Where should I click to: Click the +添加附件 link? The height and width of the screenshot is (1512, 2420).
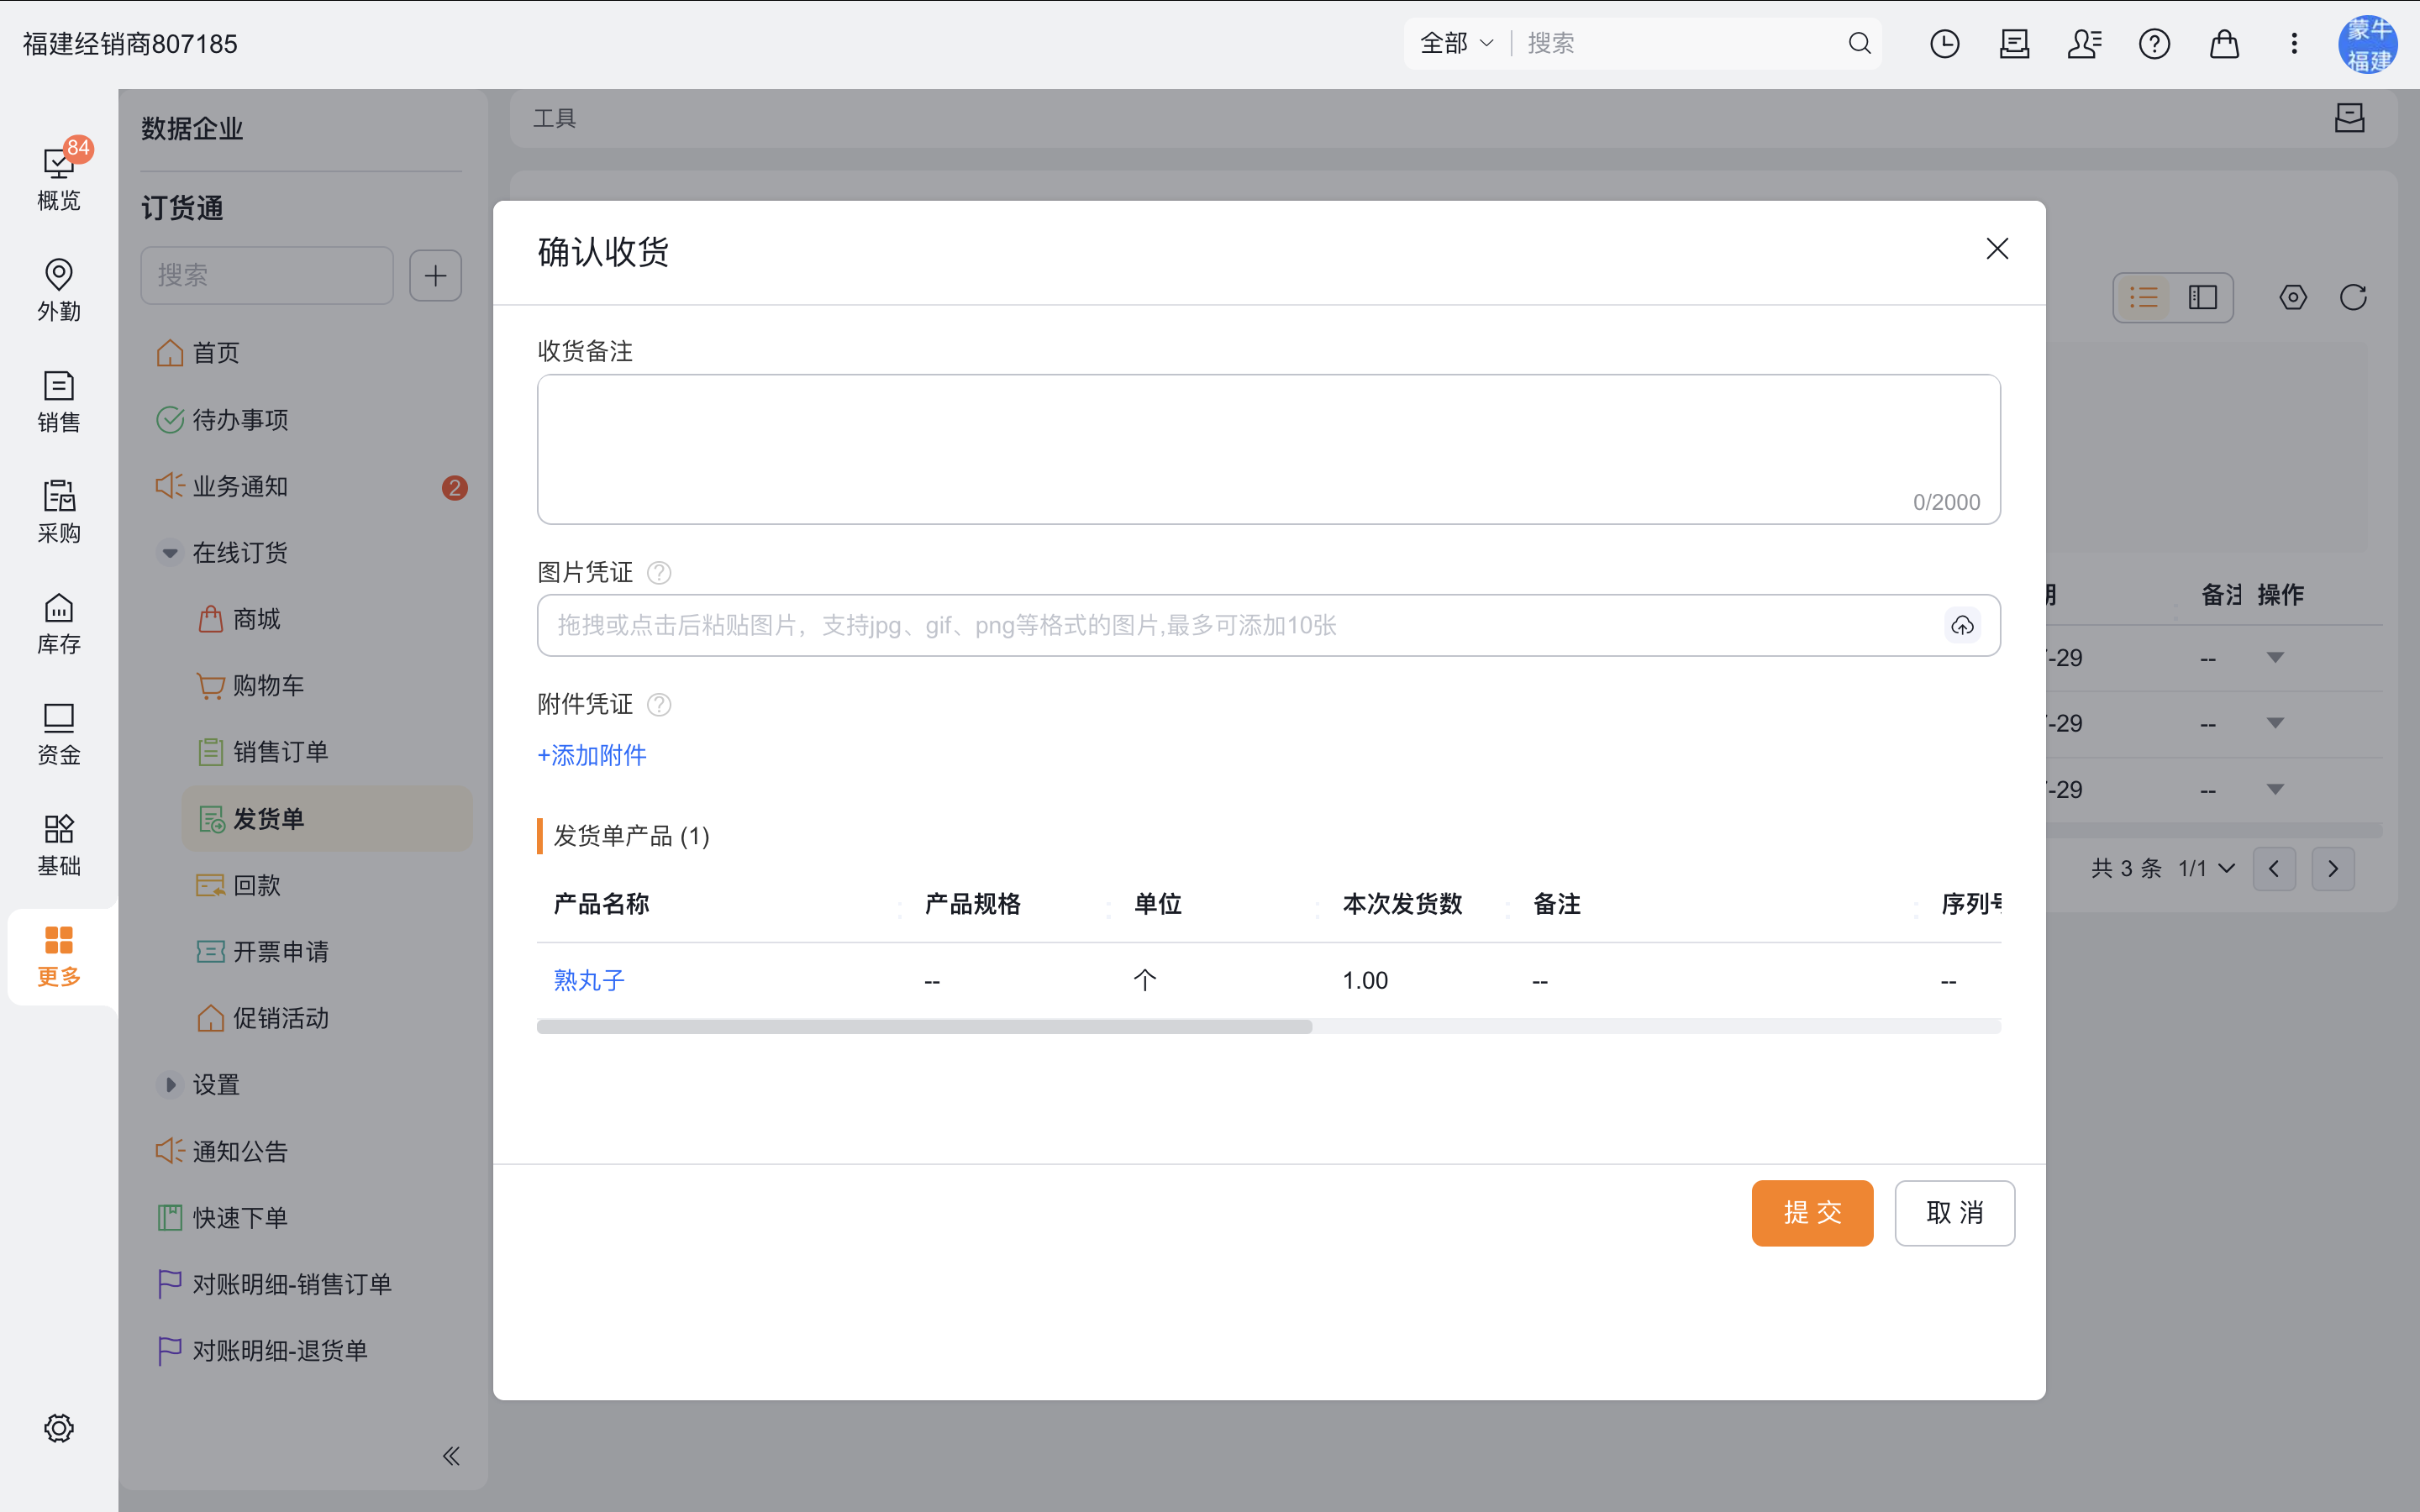click(x=592, y=755)
